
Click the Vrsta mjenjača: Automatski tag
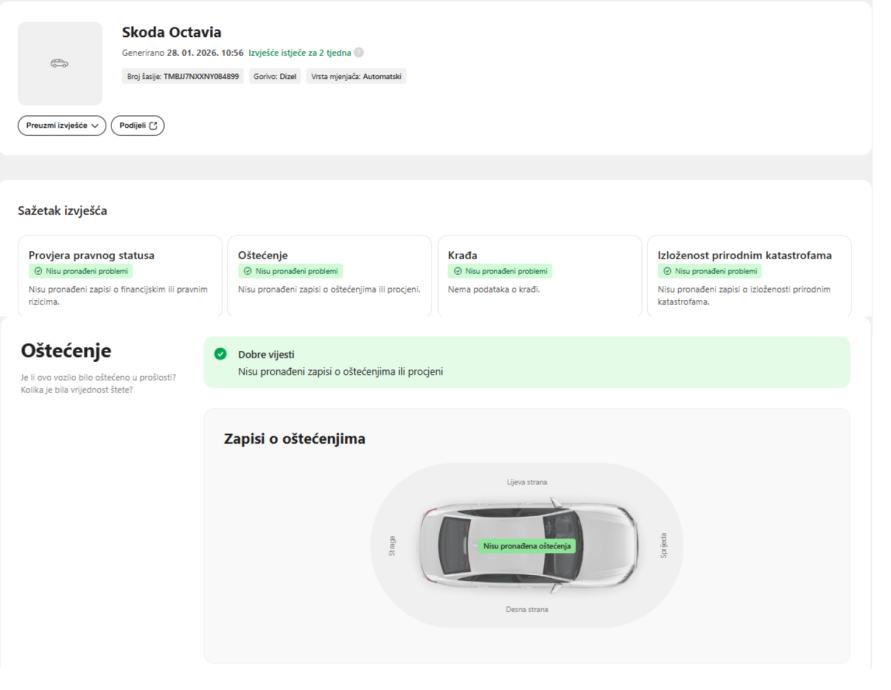pos(356,76)
